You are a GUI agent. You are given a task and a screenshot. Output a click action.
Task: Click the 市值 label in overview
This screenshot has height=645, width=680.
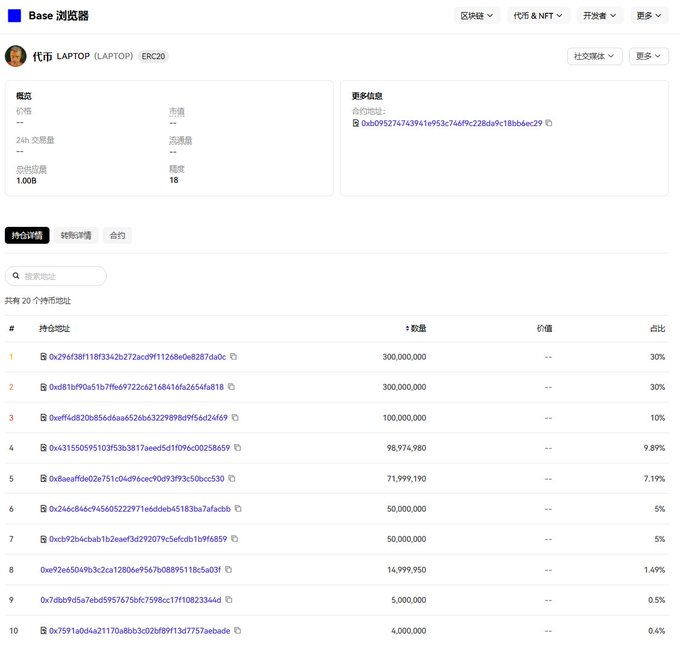[x=177, y=111]
